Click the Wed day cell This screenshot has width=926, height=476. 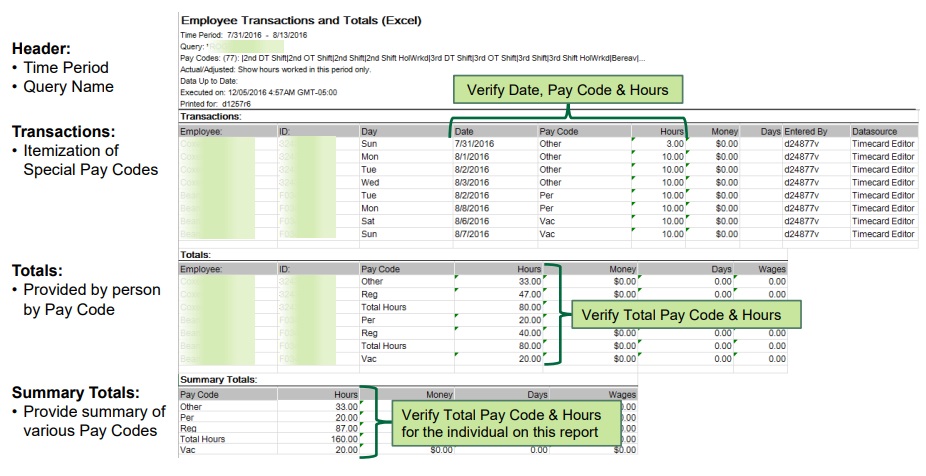tap(370, 183)
